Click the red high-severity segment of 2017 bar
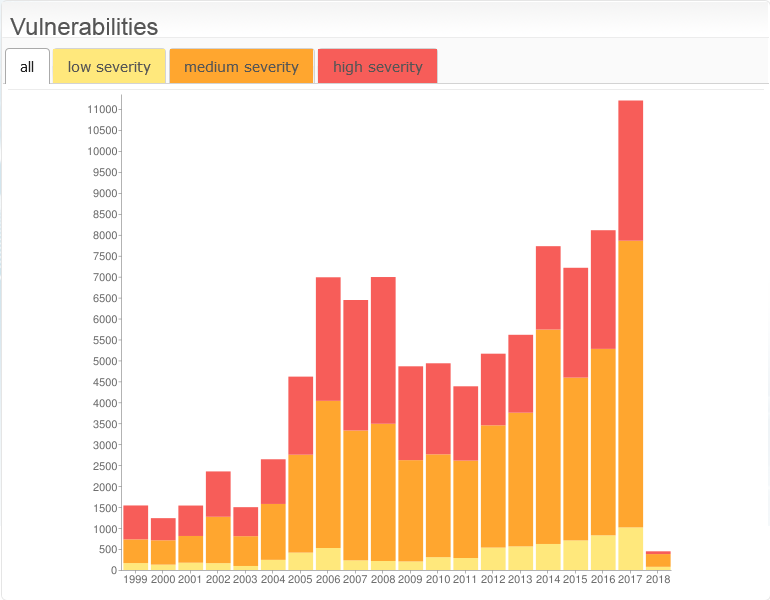 630,170
